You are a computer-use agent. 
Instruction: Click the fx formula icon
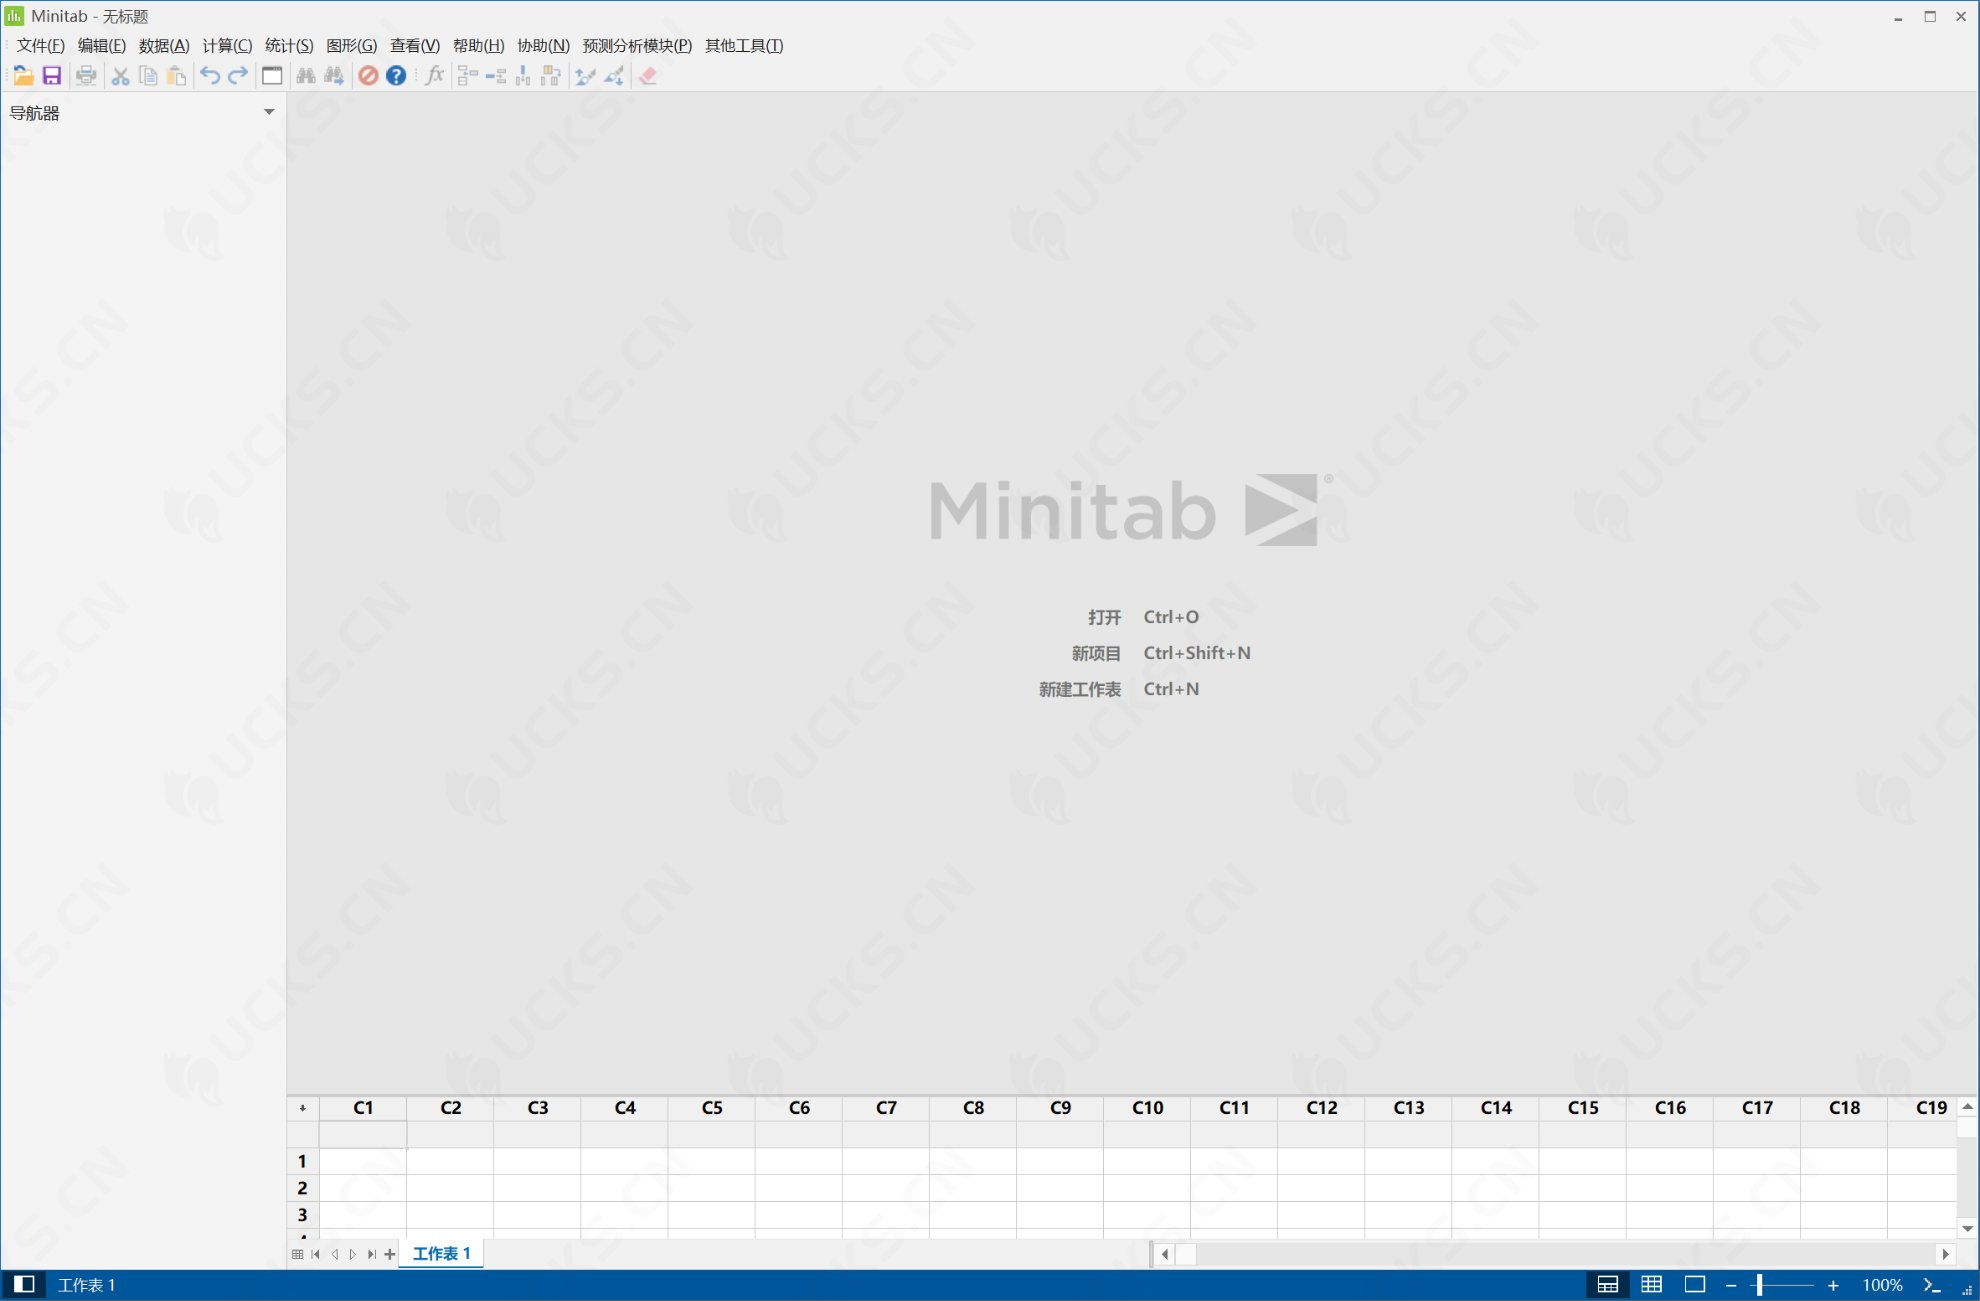(x=434, y=76)
